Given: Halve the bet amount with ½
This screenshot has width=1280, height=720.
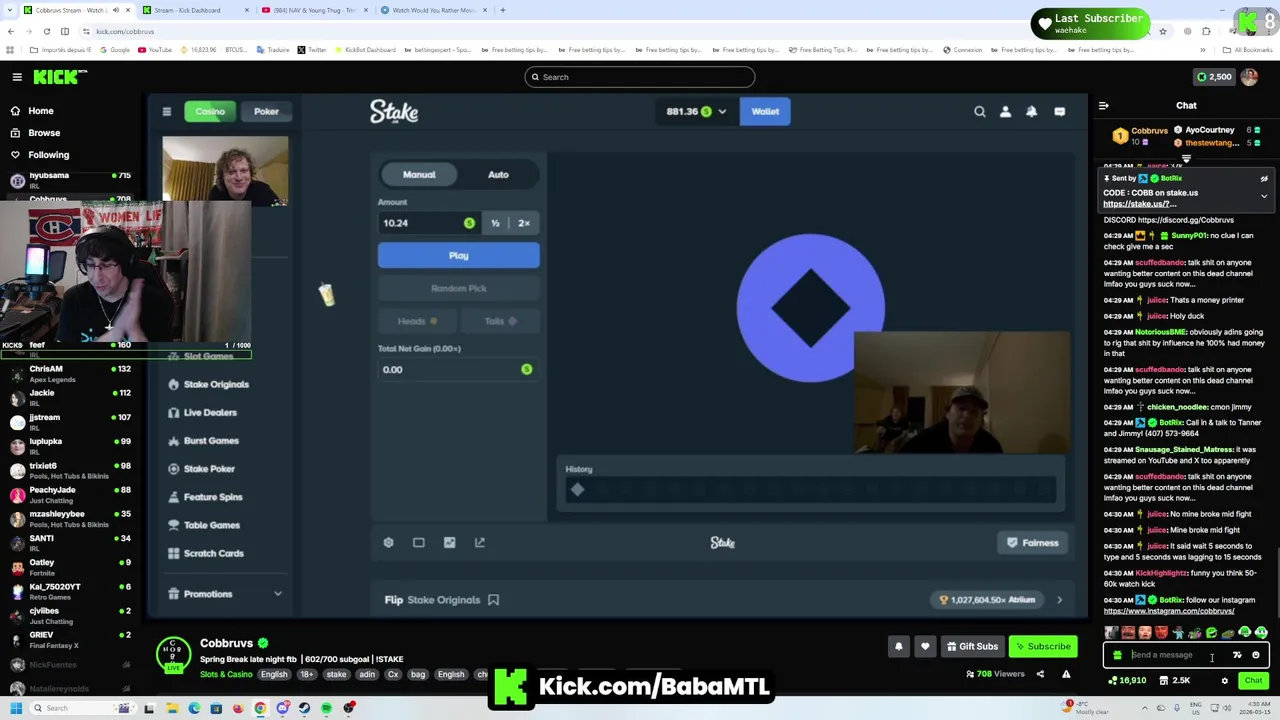Looking at the screenshot, I should (495, 223).
